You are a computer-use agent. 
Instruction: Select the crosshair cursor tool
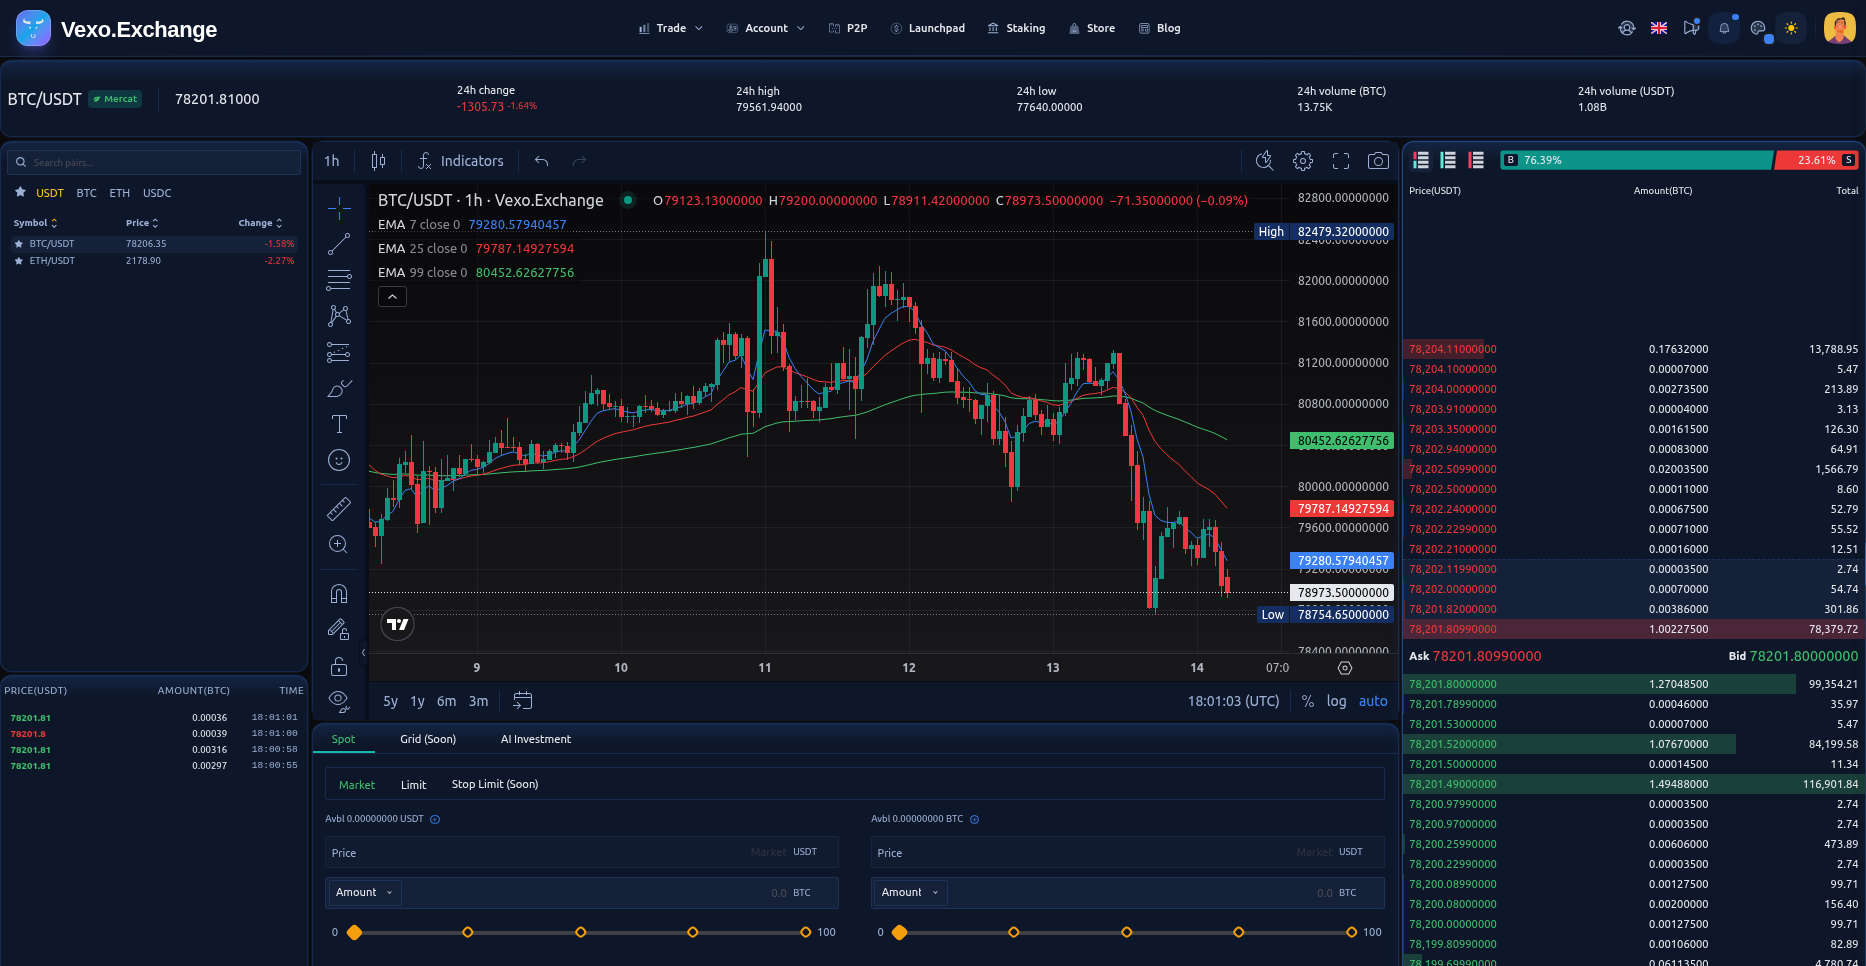(339, 208)
